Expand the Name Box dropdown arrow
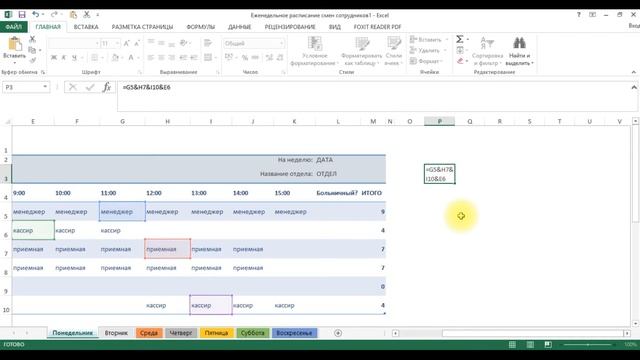Viewport: 640px width, 360px height. click(45, 87)
